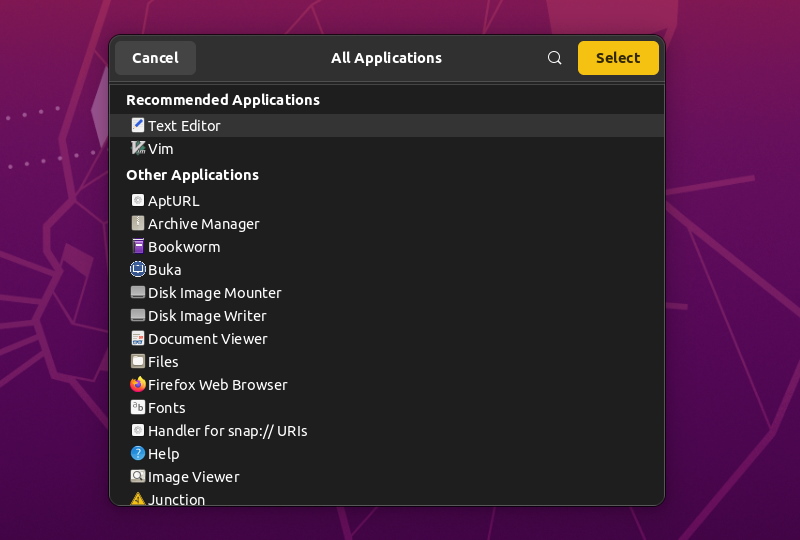Click the Text Editor app icon
The image size is (800, 540).
(x=138, y=125)
